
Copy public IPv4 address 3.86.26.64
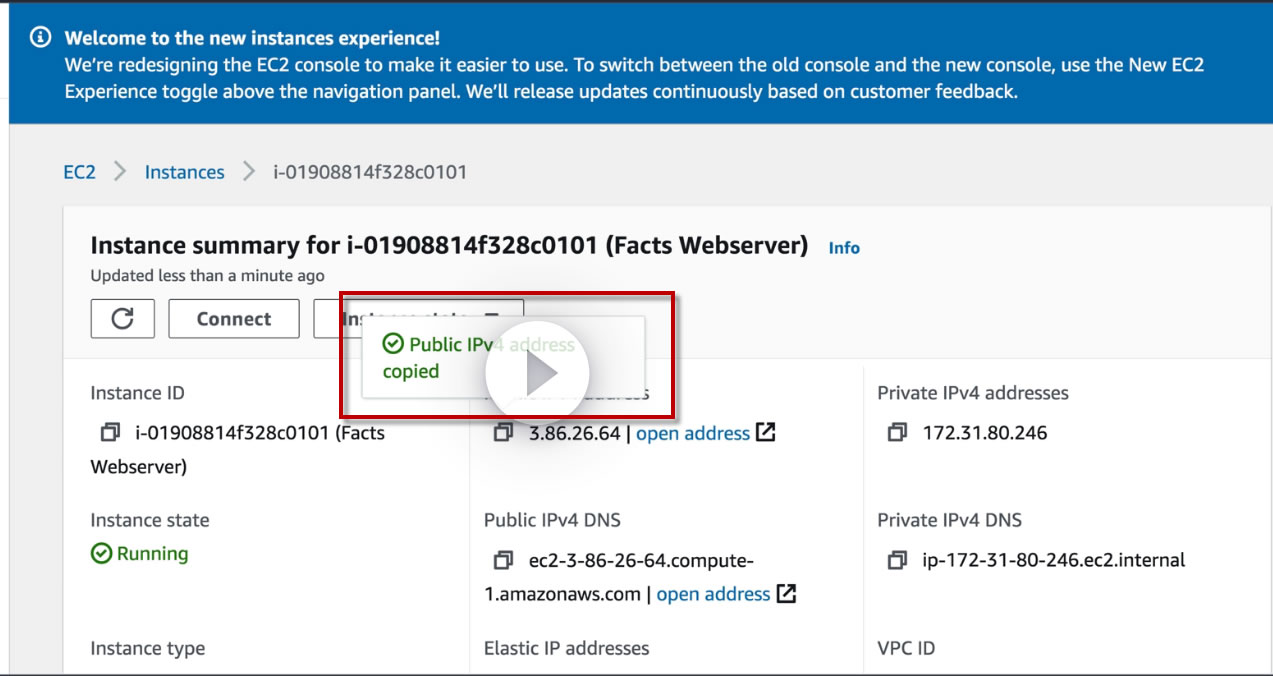click(504, 433)
